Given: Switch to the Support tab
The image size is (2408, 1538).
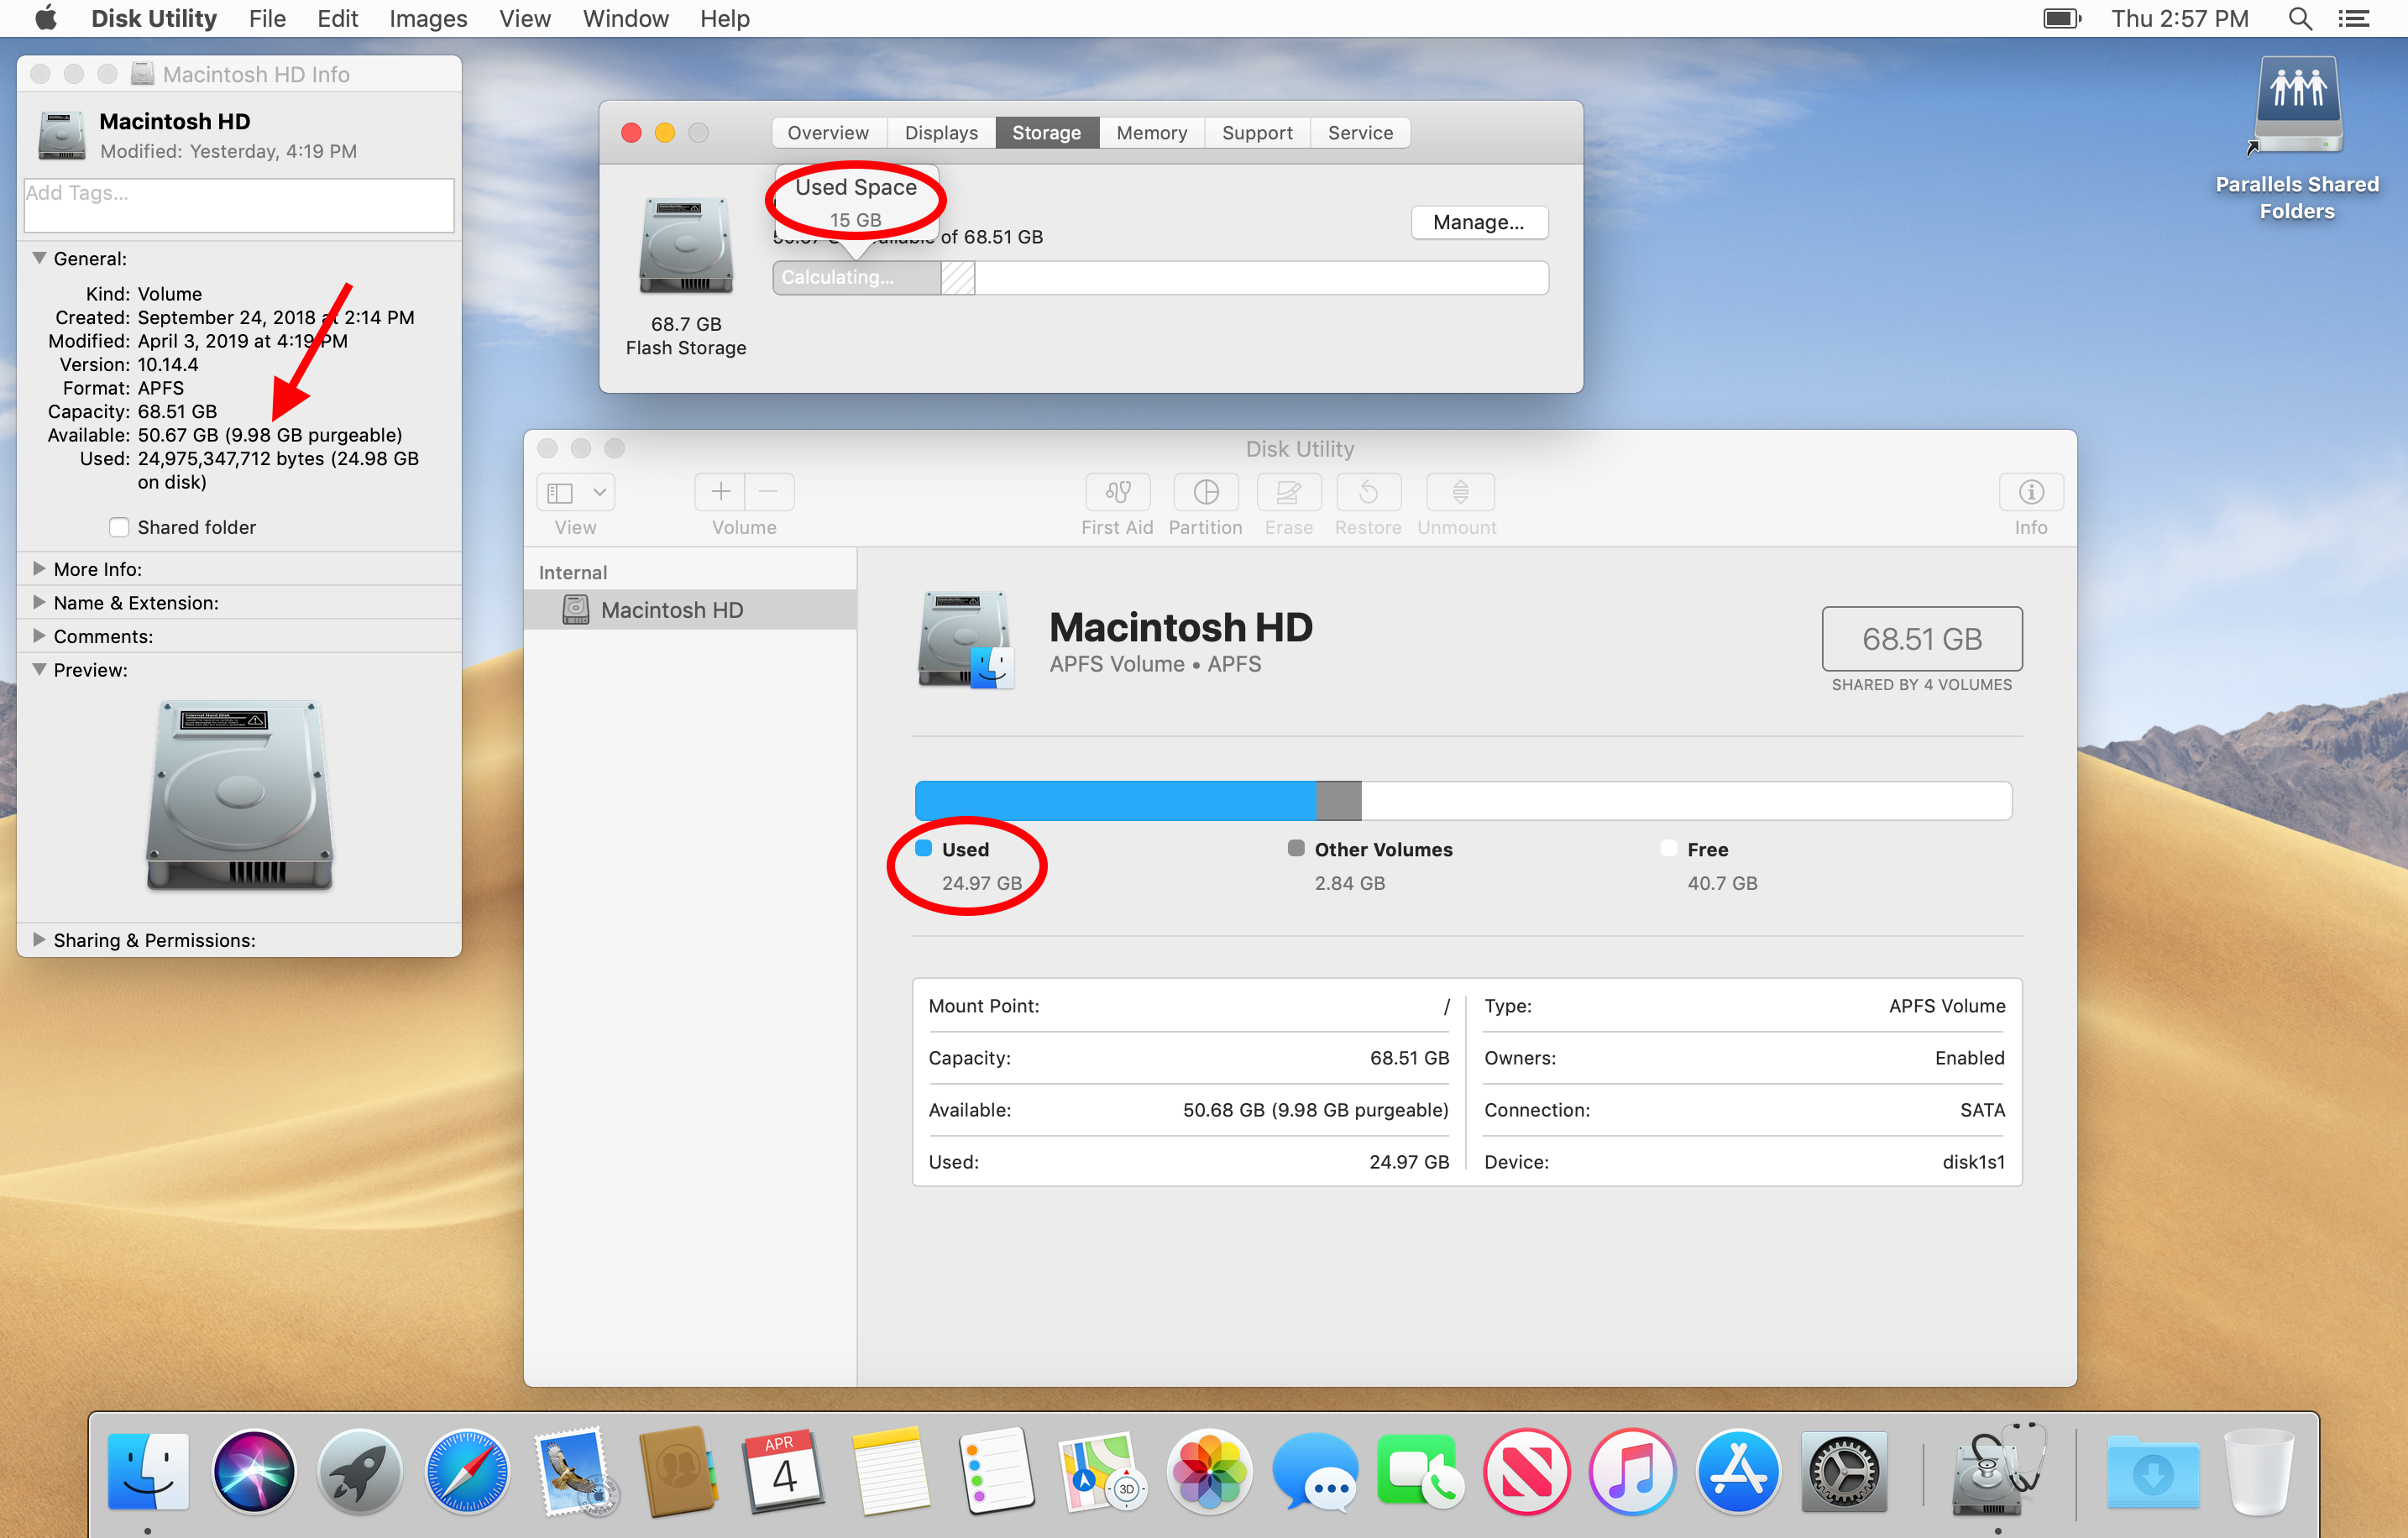Looking at the screenshot, I should coord(1257,133).
